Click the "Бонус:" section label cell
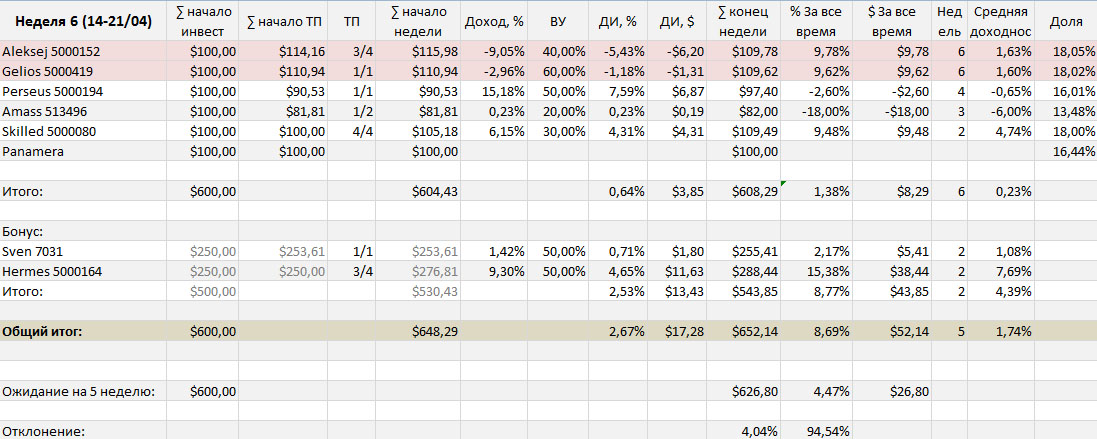The height and width of the screenshot is (439, 1097). click(24, 231)
